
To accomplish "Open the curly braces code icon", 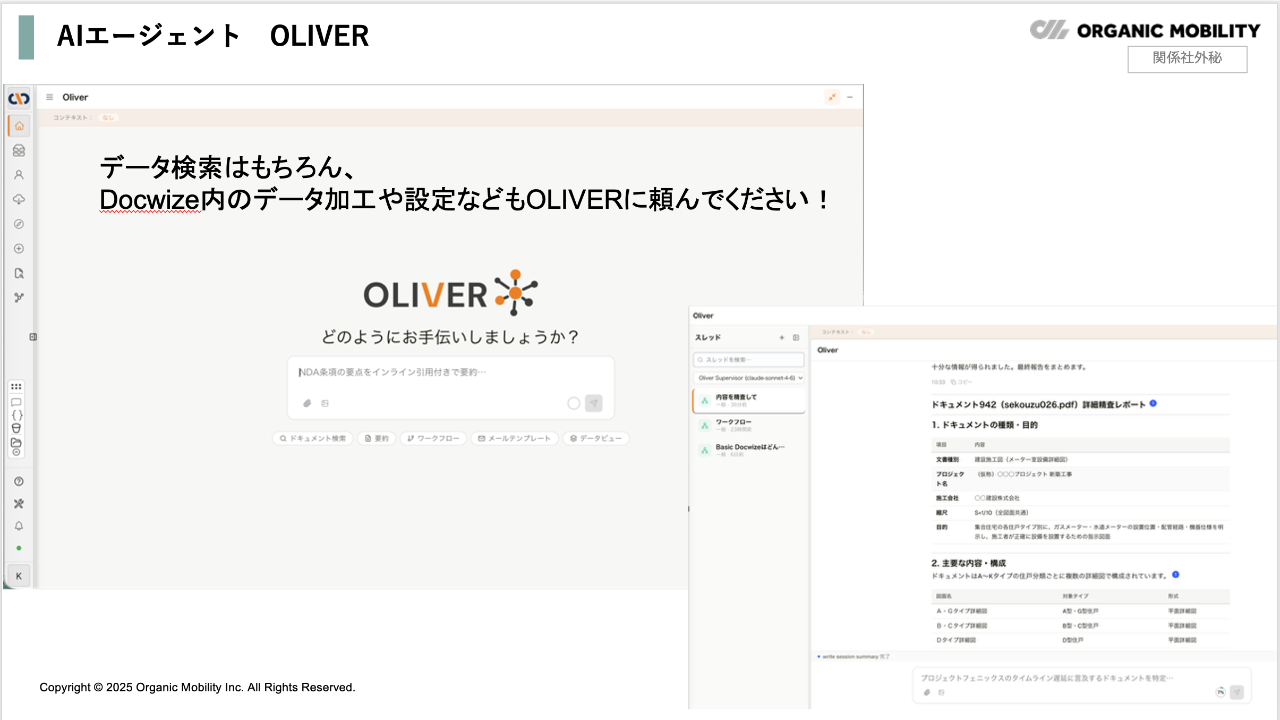I will click(x=16, y=415).
